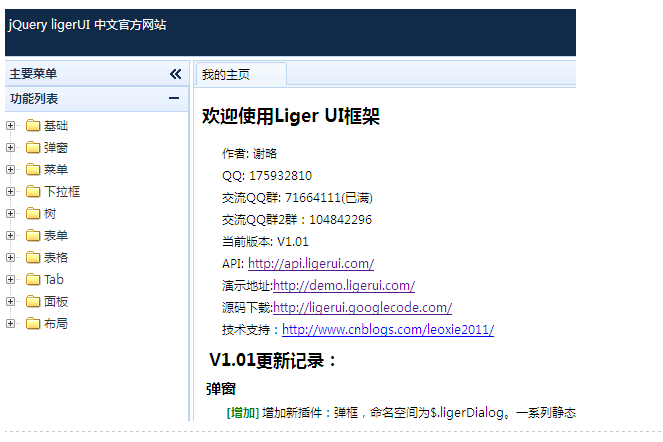The width and height of the screenshot is (663, 442).
Task: Select the 菜单 tree item label
Action: click(x=56, y=170)
